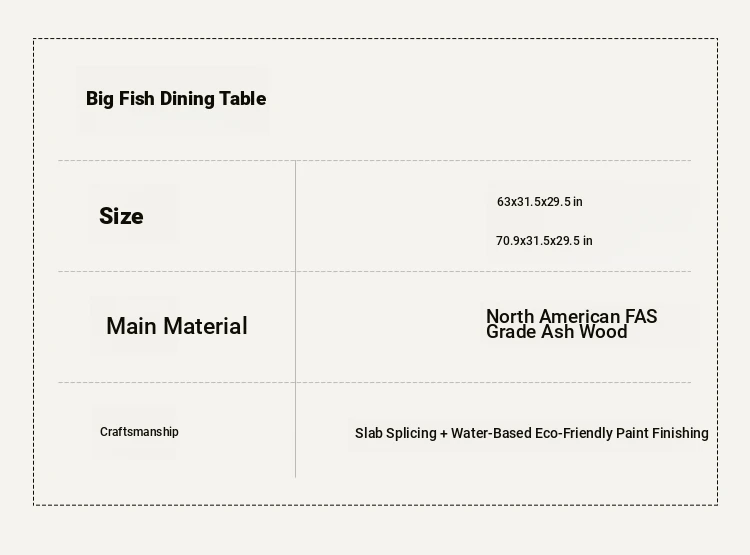Viewport: 750px width, 555px height.
Task: Select the Craftsmanship label
Action: click(x=139, y=432)
